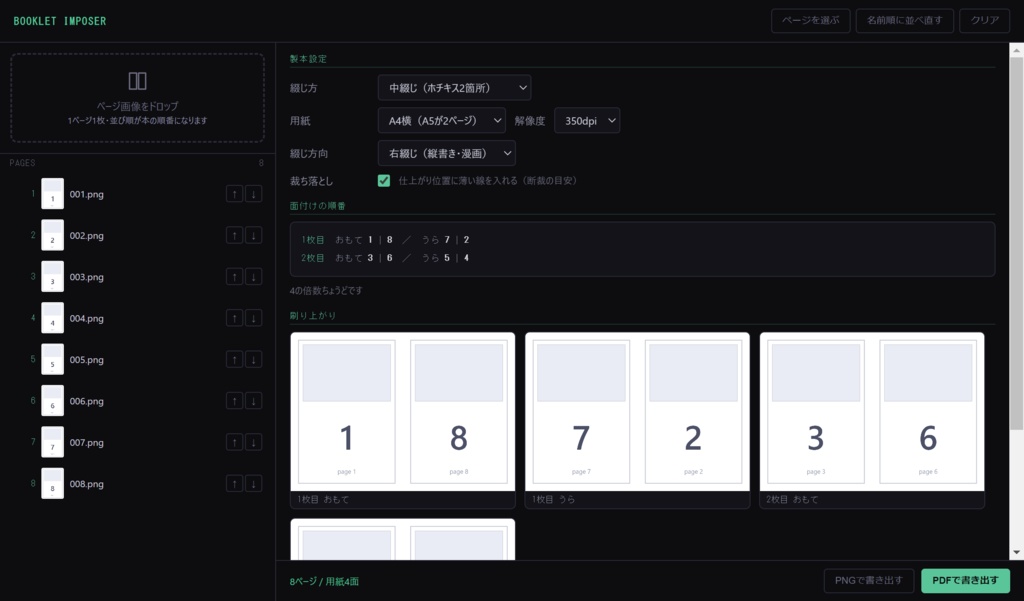
Task: Move 005.png down in the list
Action: [x=253, y=359]
